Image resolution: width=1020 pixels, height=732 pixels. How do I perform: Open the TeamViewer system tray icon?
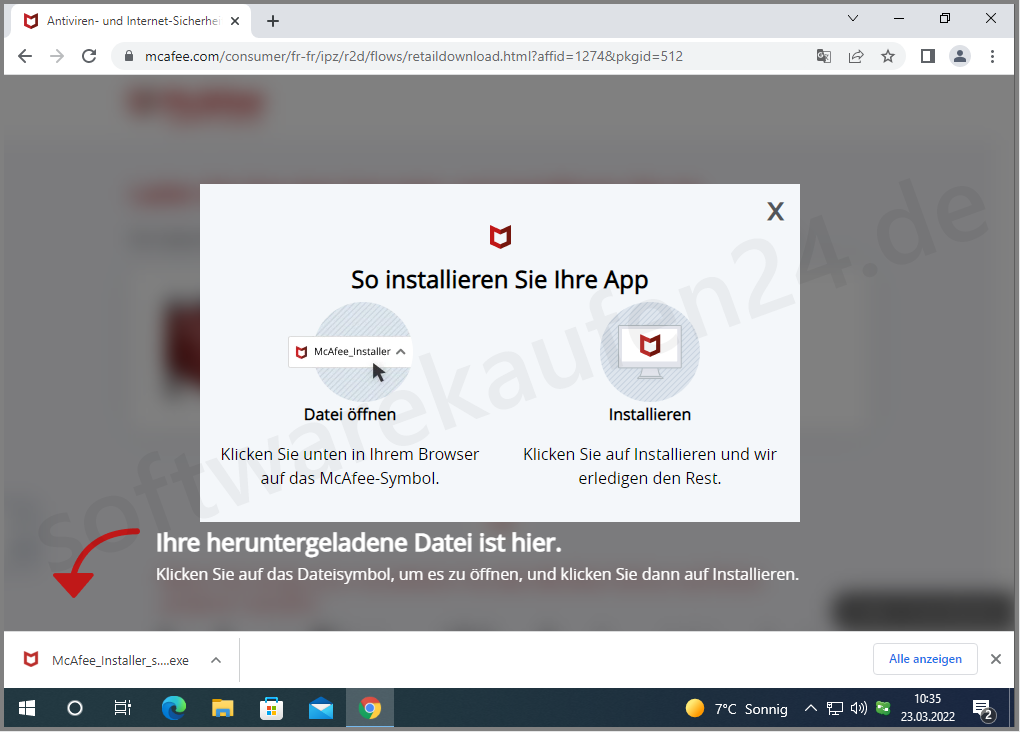(x=882, y=708)
